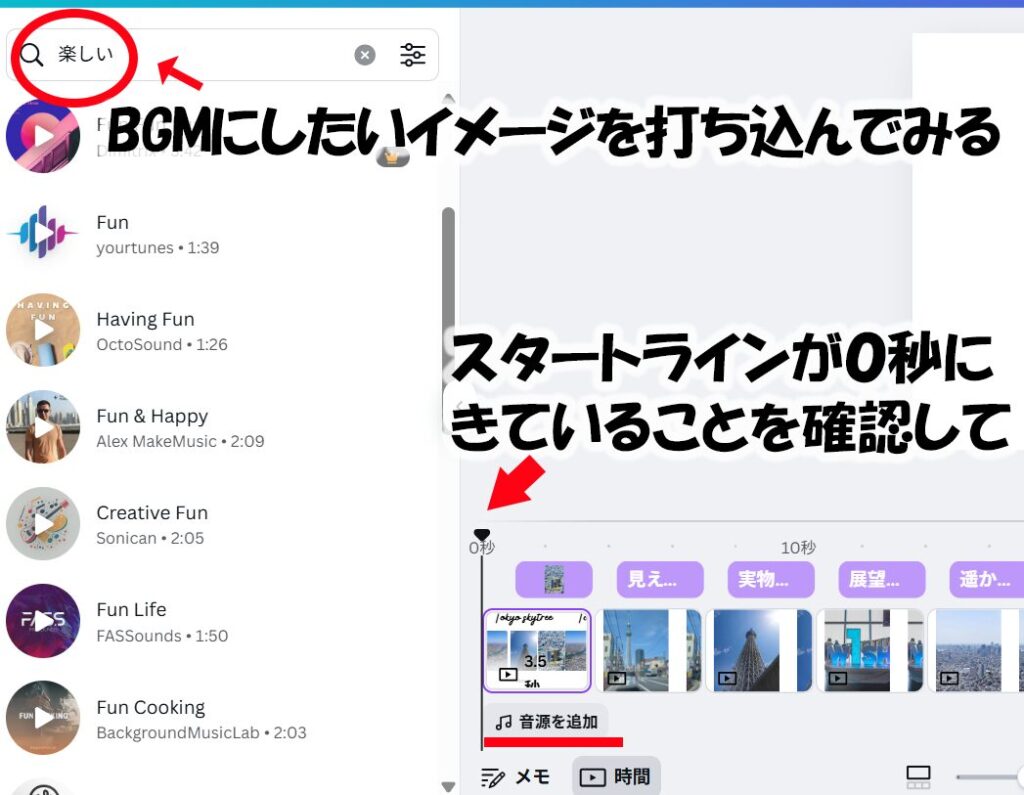Play the Having Fun track preview
The image size is (1024, 795).
tap(43, 330)
